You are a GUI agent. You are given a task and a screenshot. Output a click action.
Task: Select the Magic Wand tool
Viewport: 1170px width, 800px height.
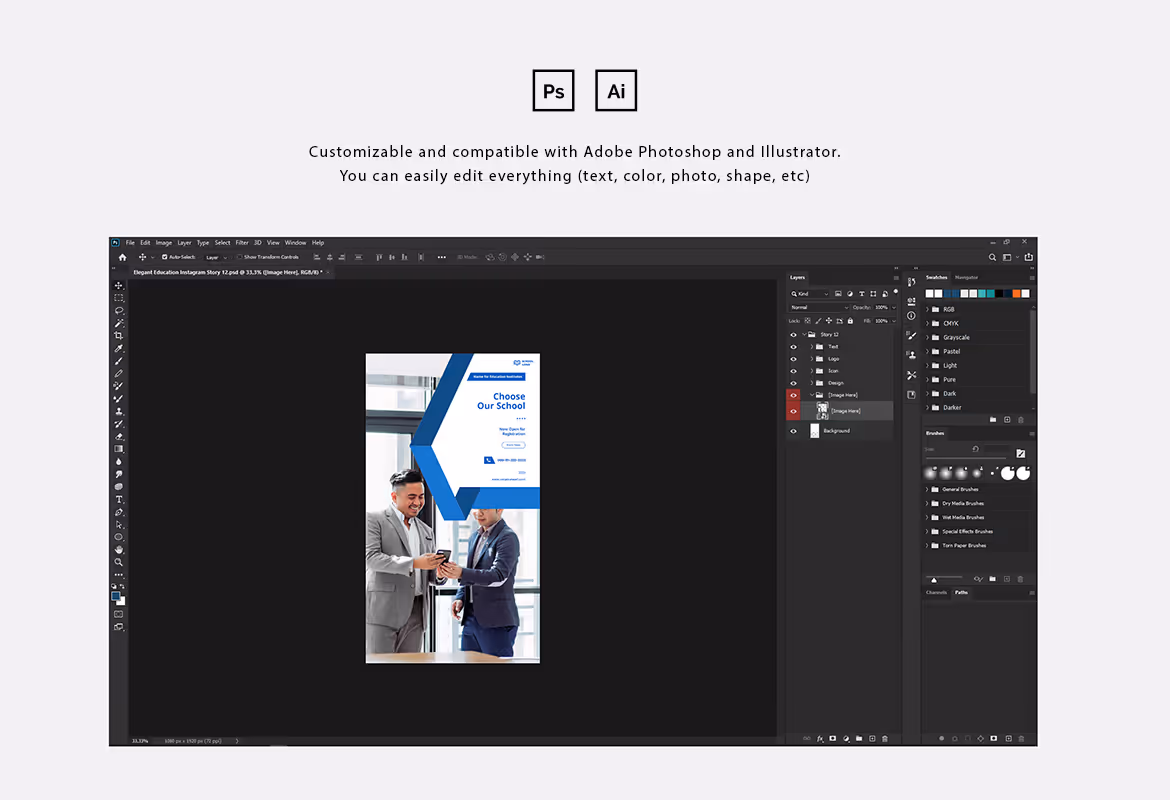[x=119, y=323]
